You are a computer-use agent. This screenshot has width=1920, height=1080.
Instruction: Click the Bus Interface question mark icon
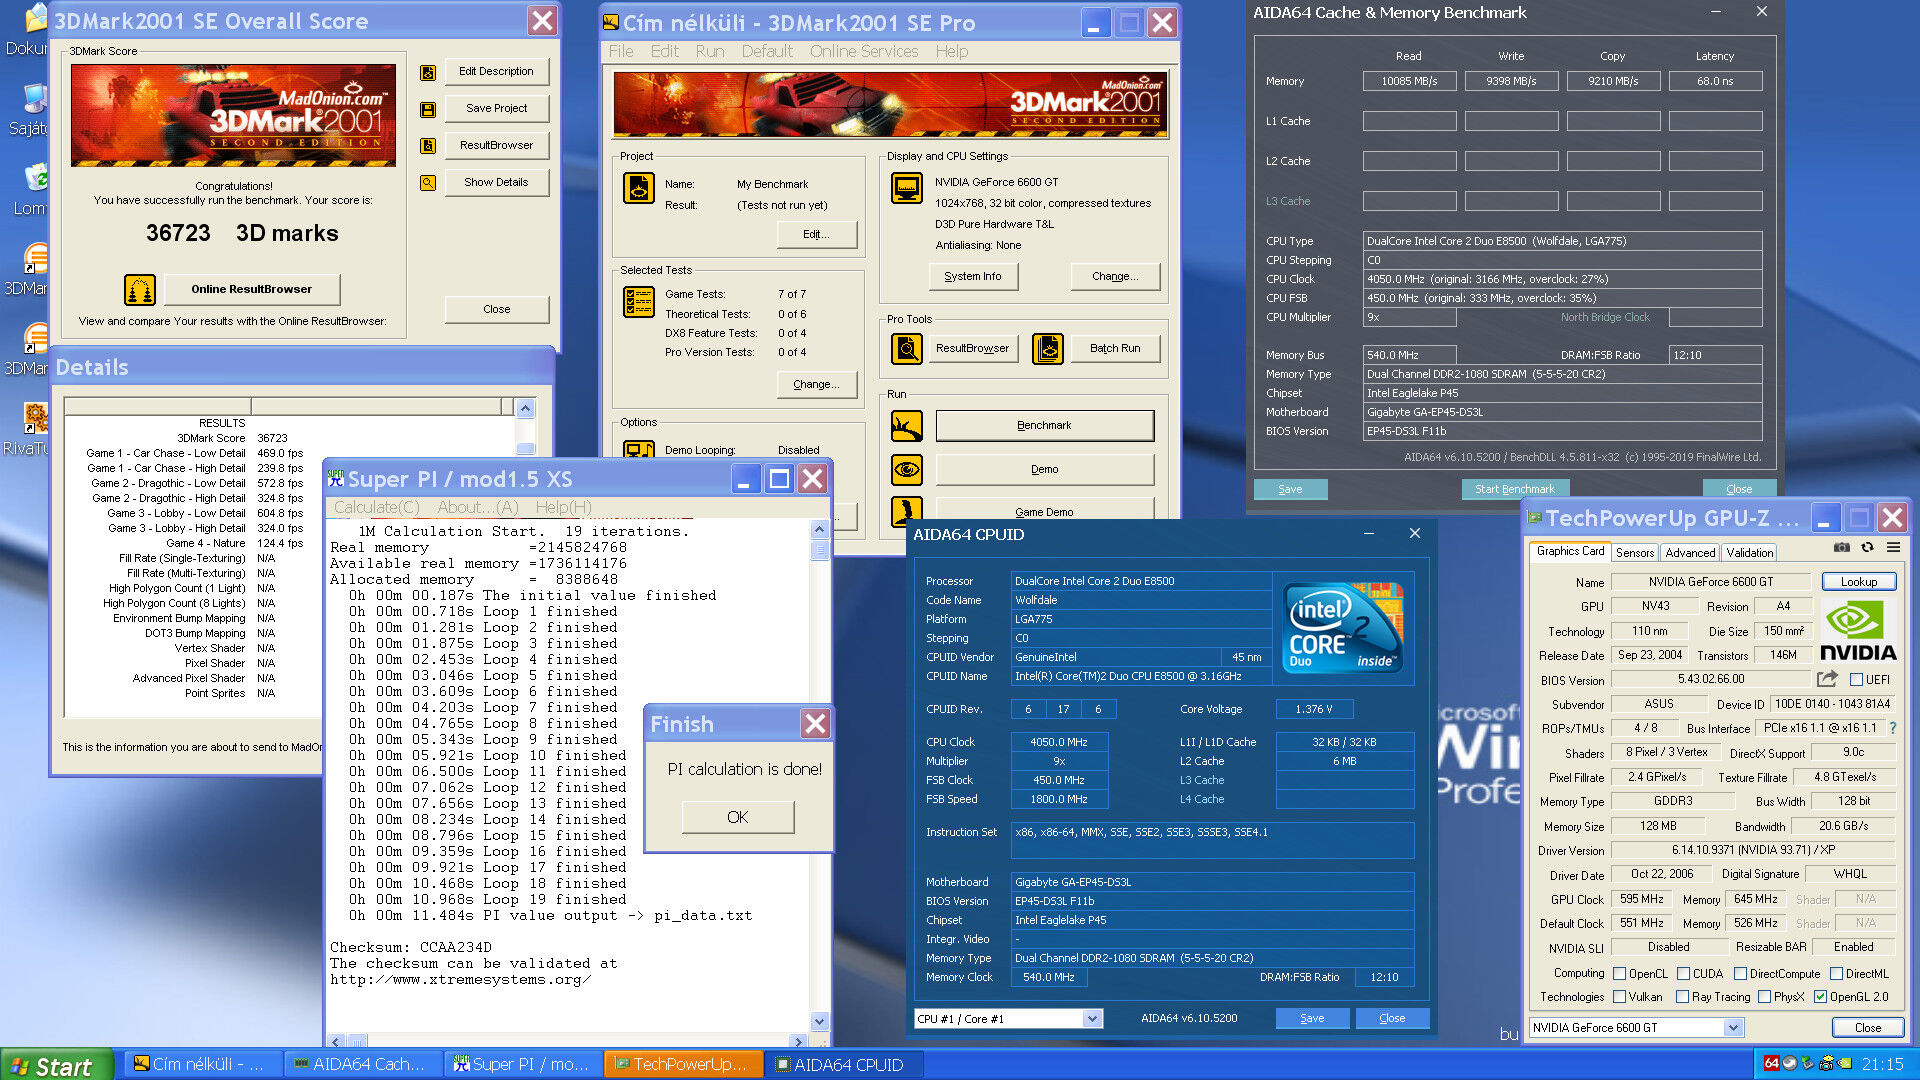coord(1892,728)
